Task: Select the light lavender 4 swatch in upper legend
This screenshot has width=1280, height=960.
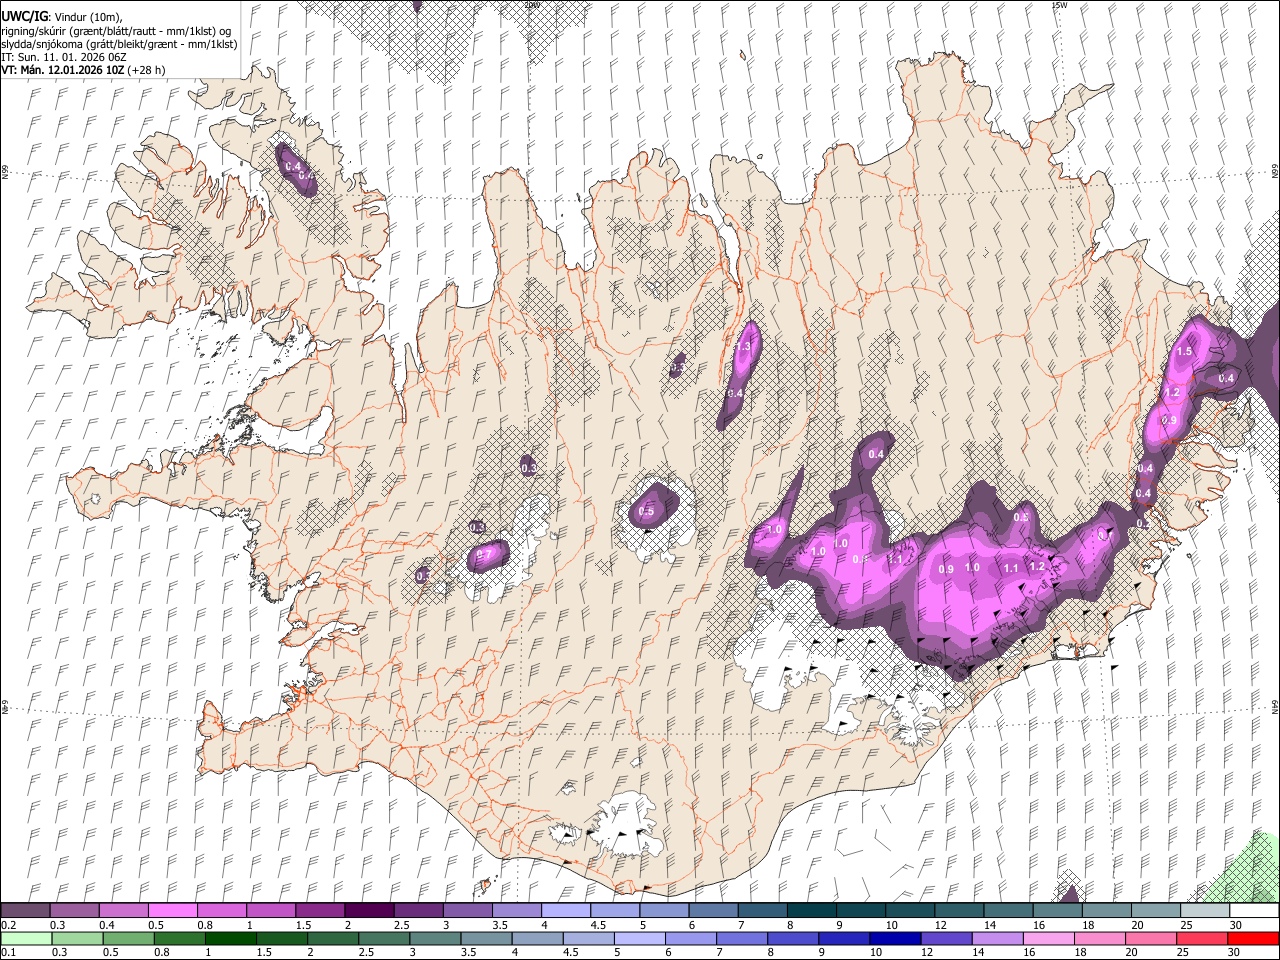Action: click(565, 911)
